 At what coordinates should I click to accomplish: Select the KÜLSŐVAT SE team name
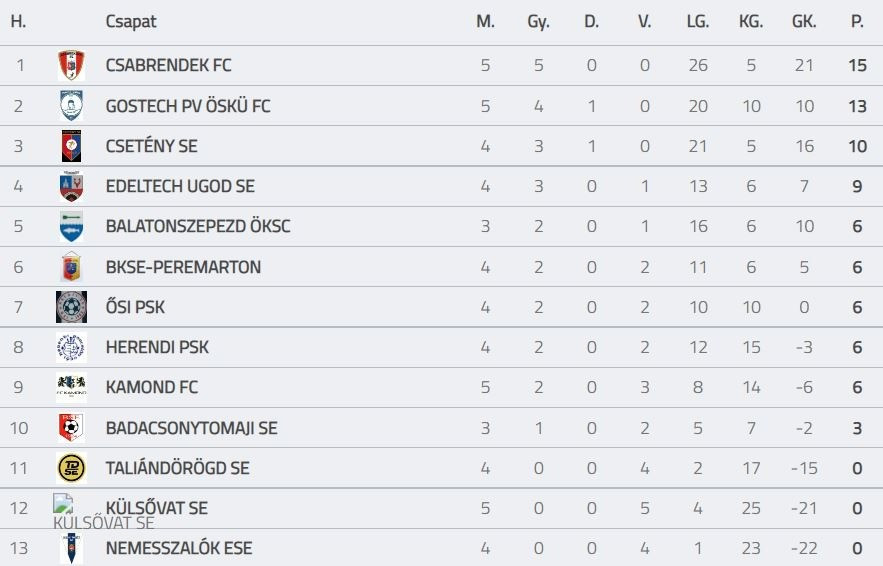click(x=157, y=508)
